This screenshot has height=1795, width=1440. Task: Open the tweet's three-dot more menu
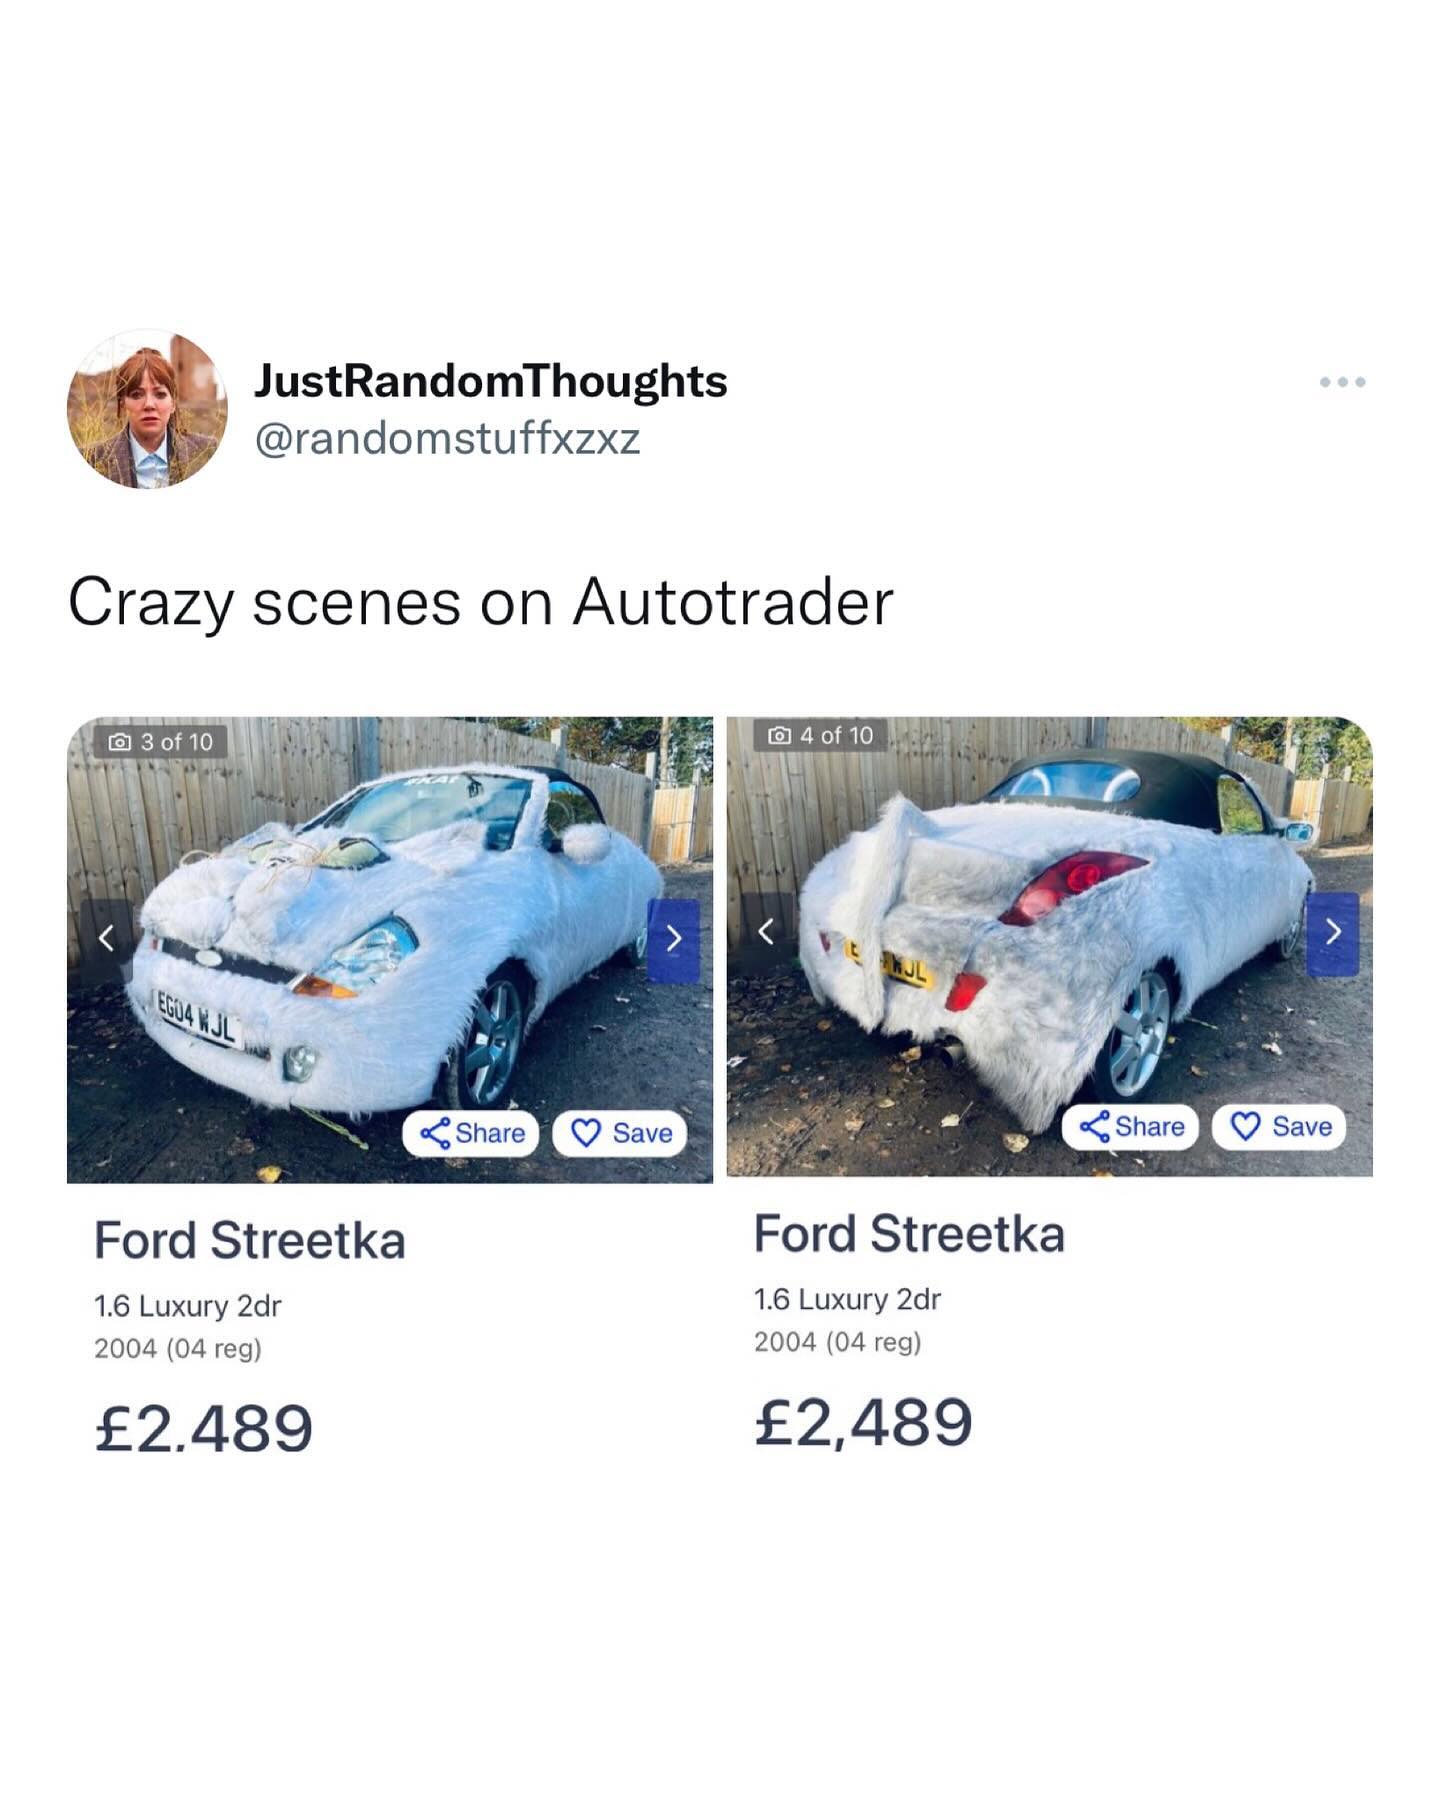click(1341, 382)
